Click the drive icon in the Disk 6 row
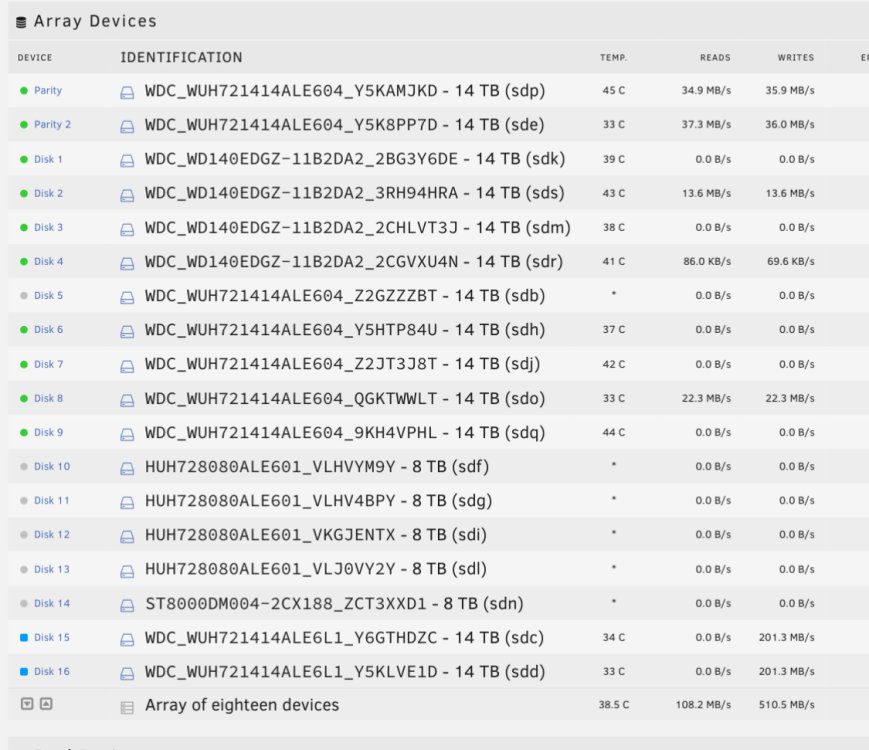The image size is (869, 750). [127, 331]
